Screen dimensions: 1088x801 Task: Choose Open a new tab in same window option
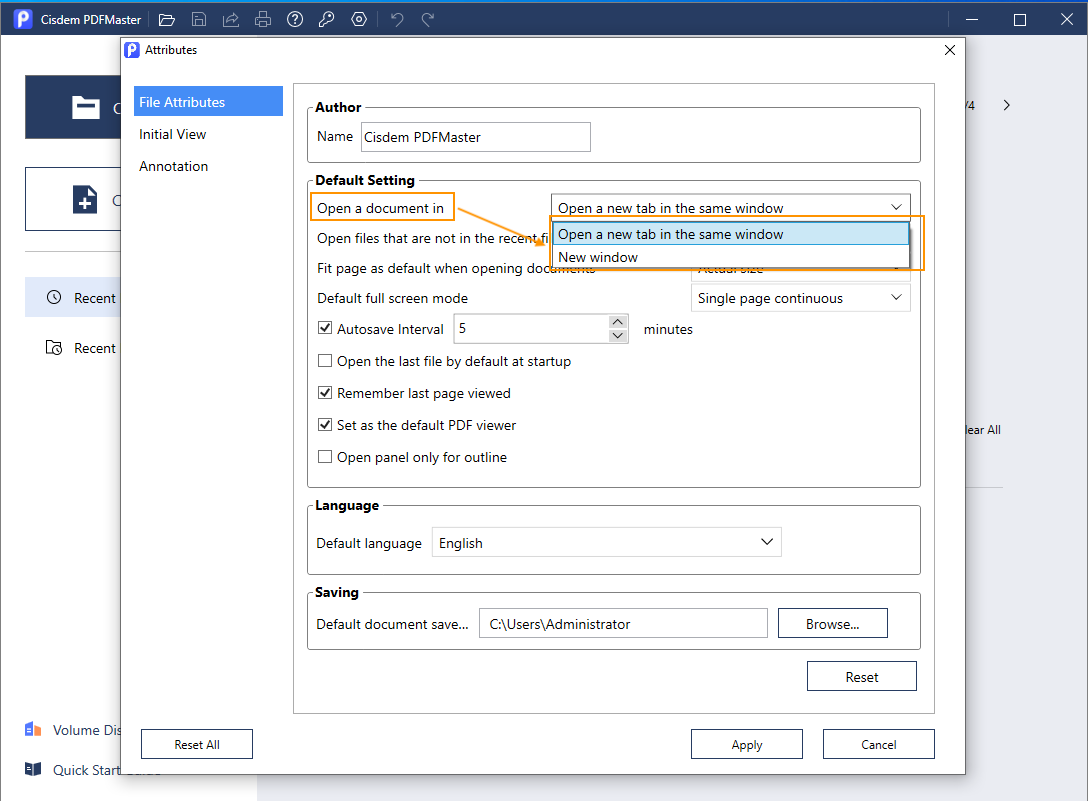[731, 235]
